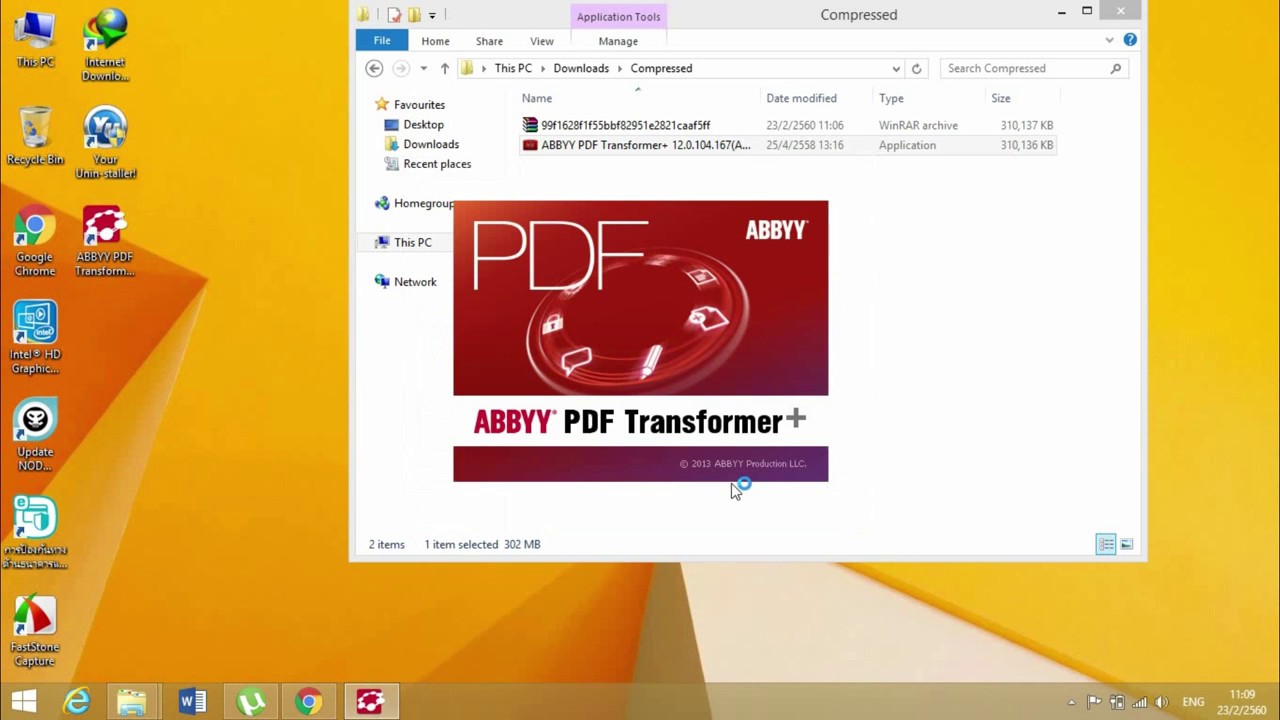
Task: Open the View ribbon tab
Action: [x=542, y=41]
